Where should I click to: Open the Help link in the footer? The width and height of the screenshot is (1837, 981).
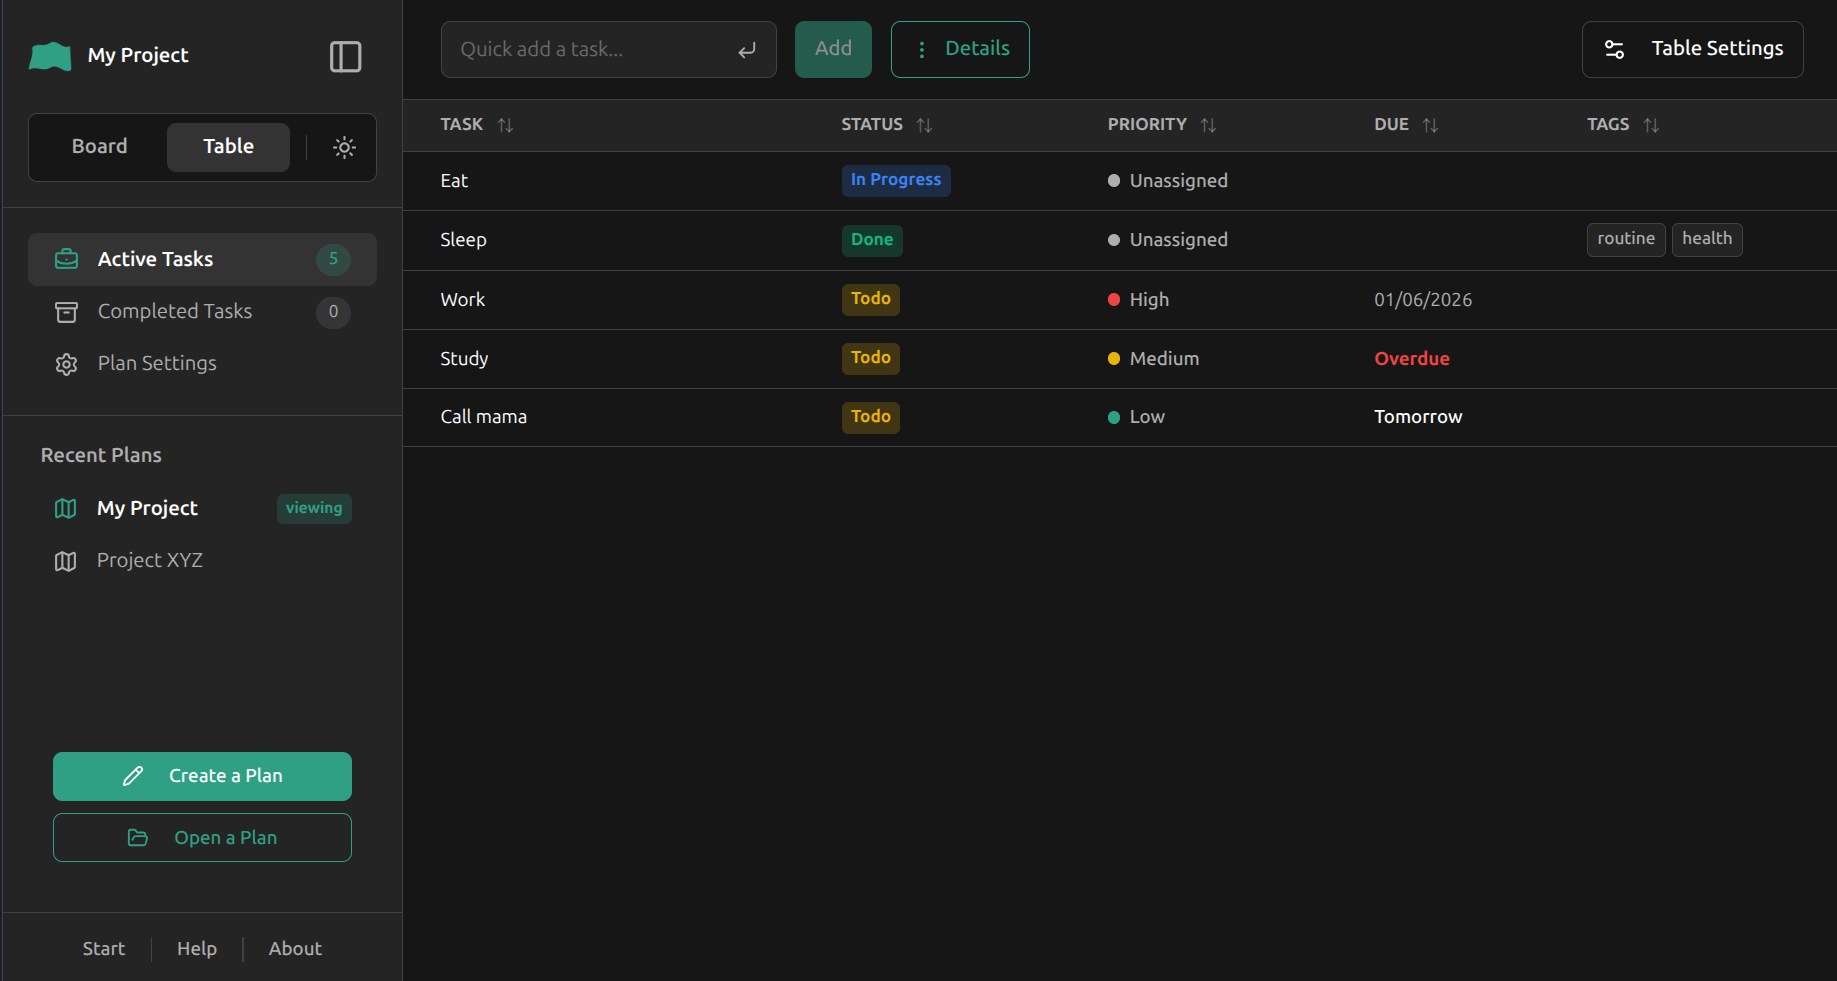(x=197, y=949)
